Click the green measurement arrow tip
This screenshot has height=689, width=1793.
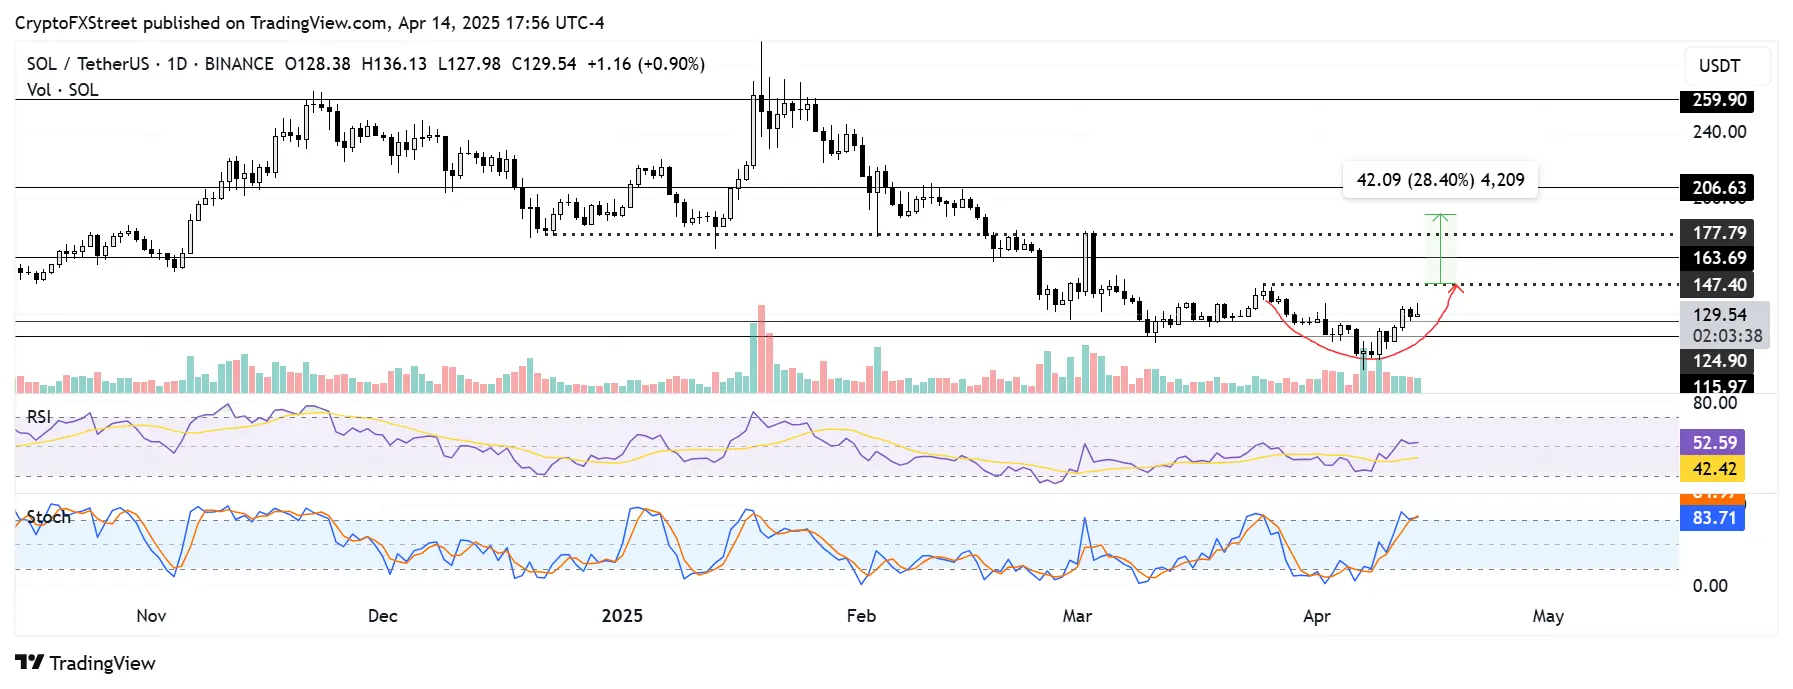pyautogui.click(x=1440, y=216)
